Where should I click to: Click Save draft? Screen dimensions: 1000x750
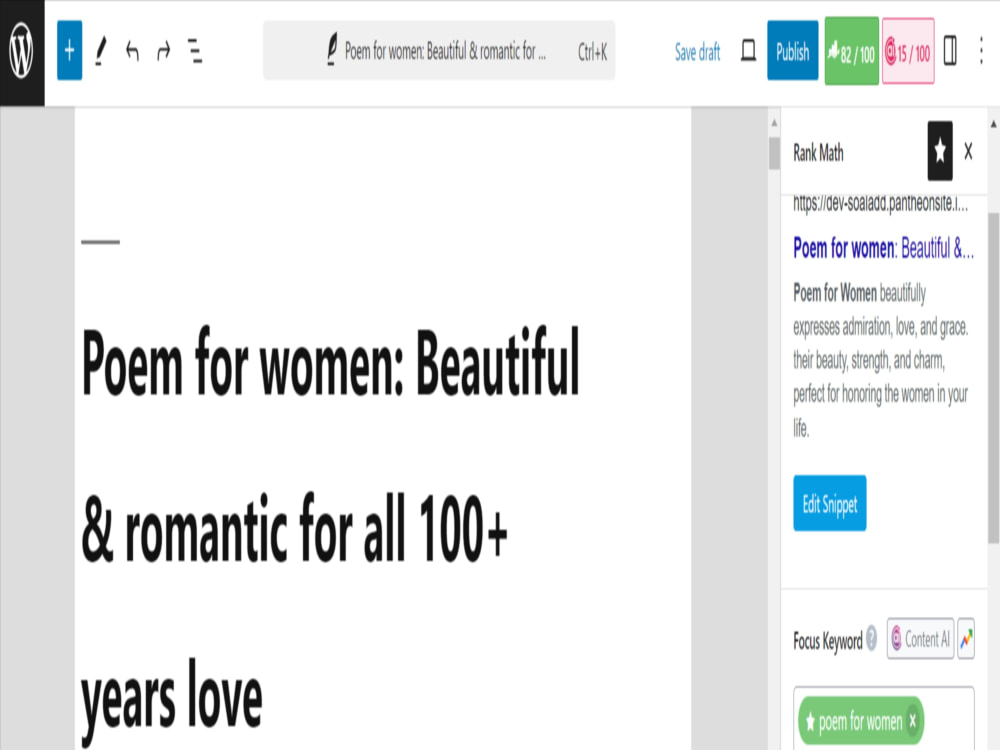click(x=697, y=52)
